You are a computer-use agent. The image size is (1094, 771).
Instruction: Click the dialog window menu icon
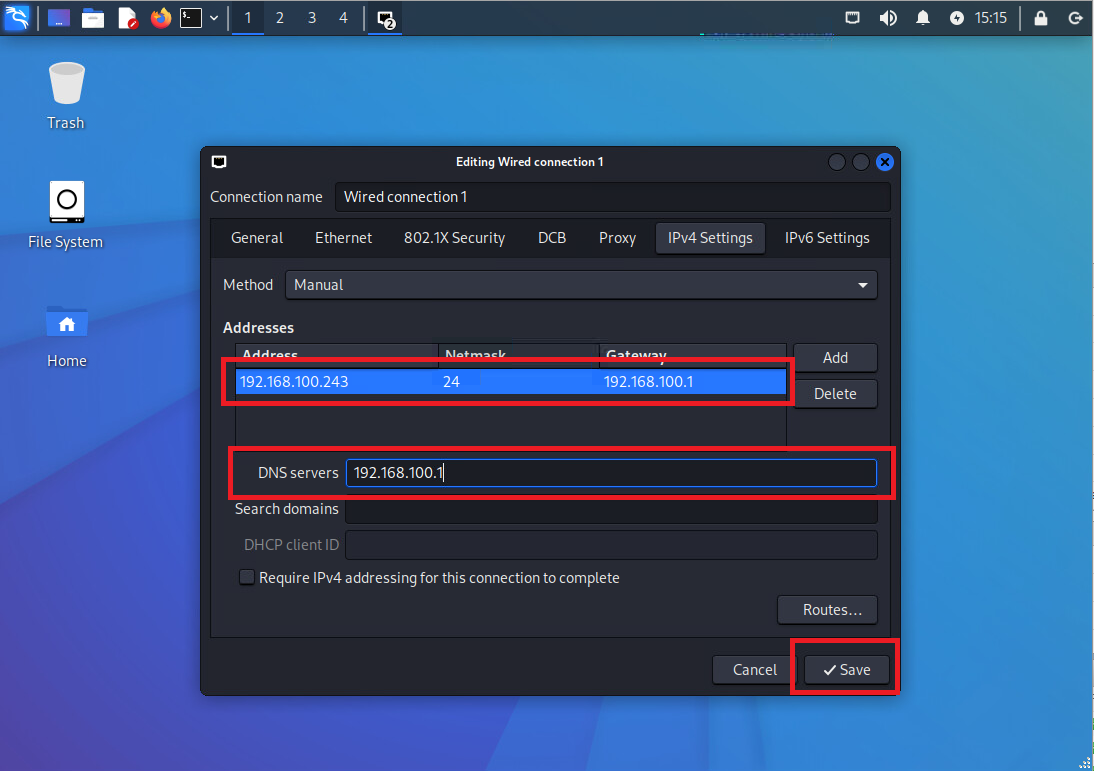(x=219, y=162)
